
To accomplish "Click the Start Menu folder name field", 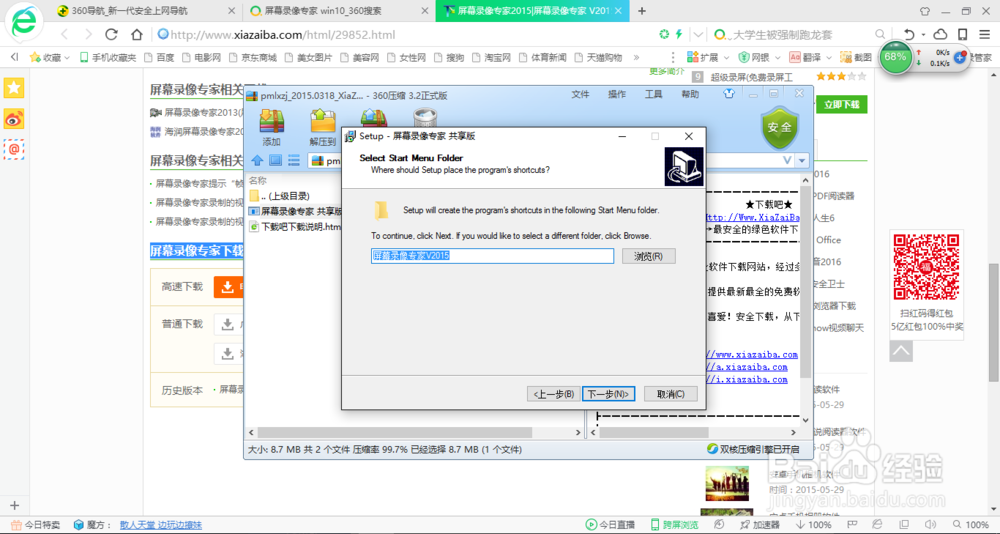I will point(492,256).
